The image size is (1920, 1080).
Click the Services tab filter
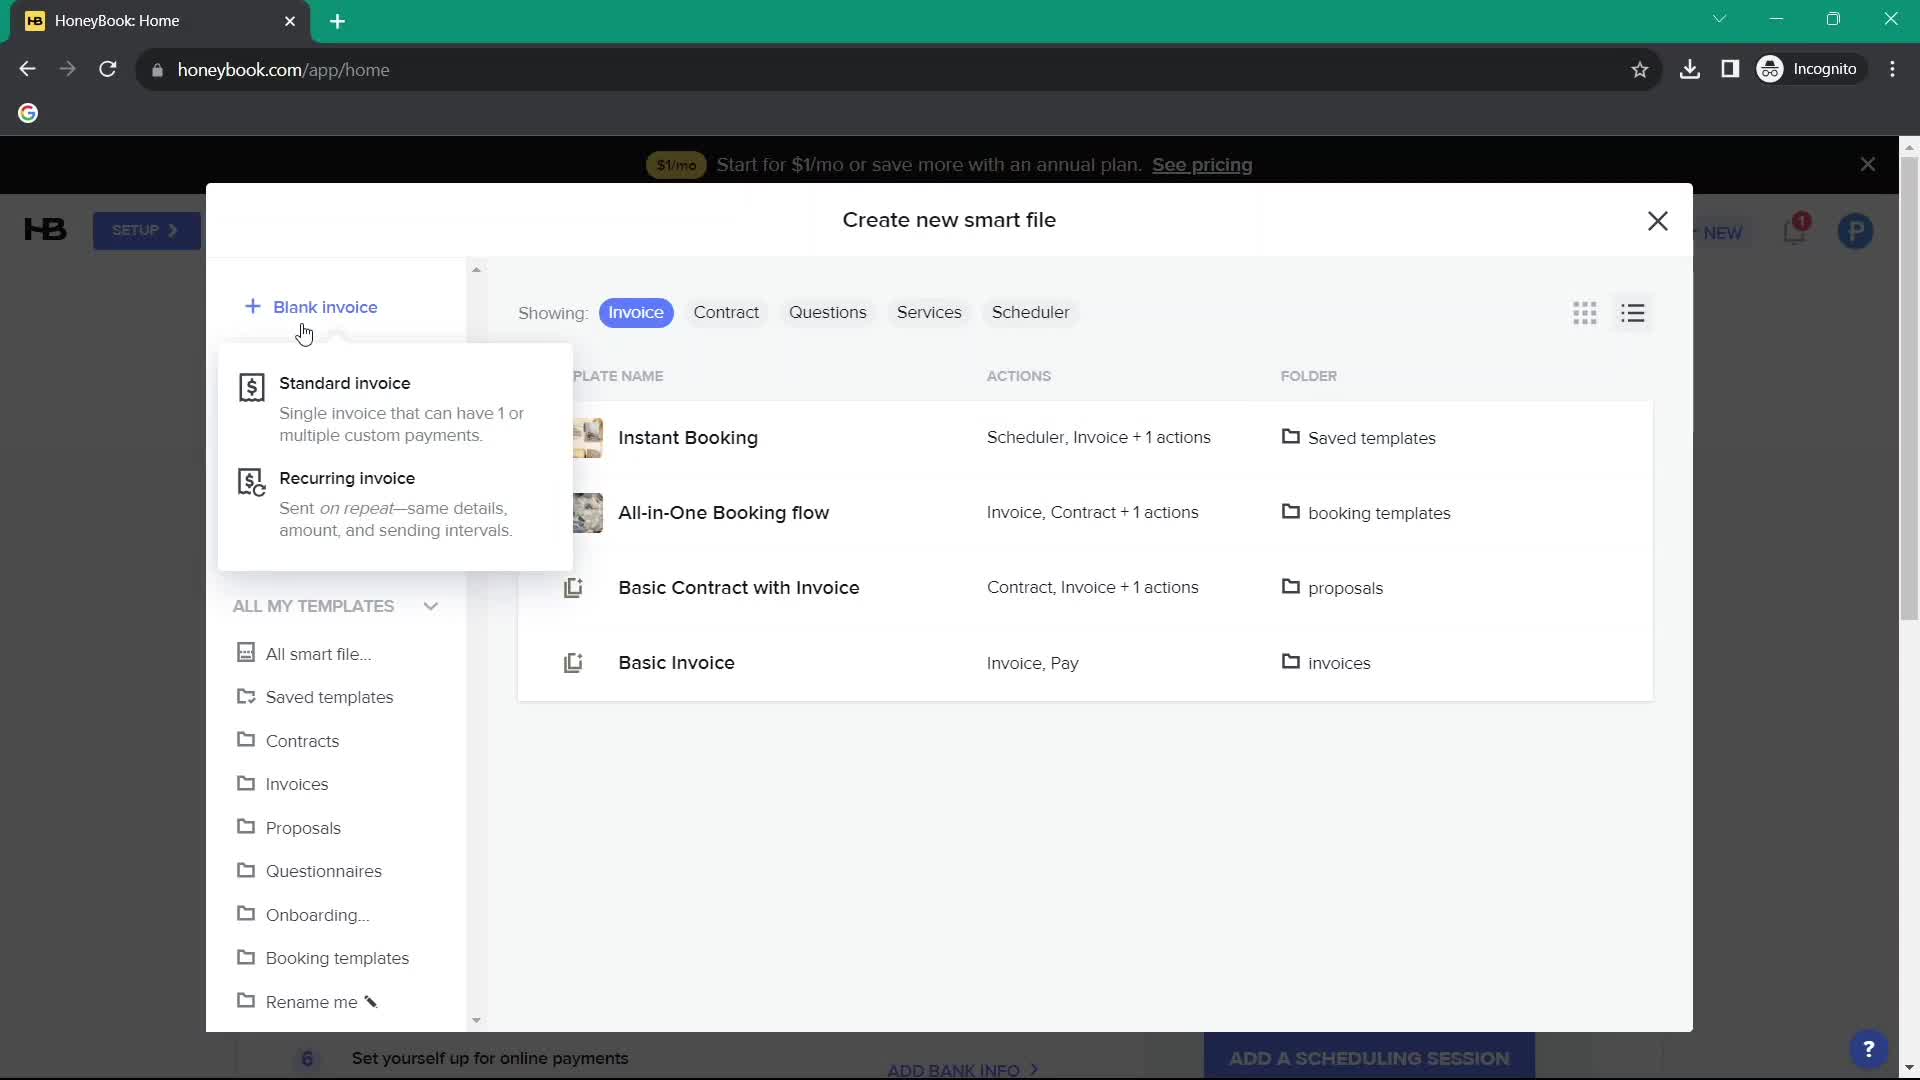pyautogui.click(x=928, y=313)
